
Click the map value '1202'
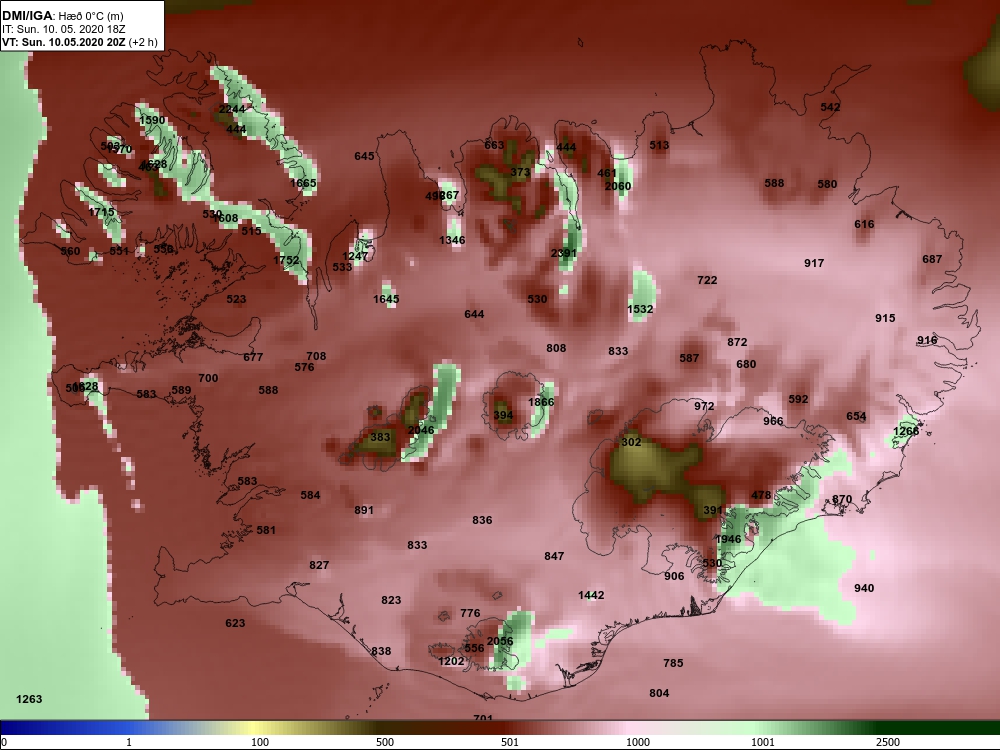pyautogui.click(x=452, y=662)
